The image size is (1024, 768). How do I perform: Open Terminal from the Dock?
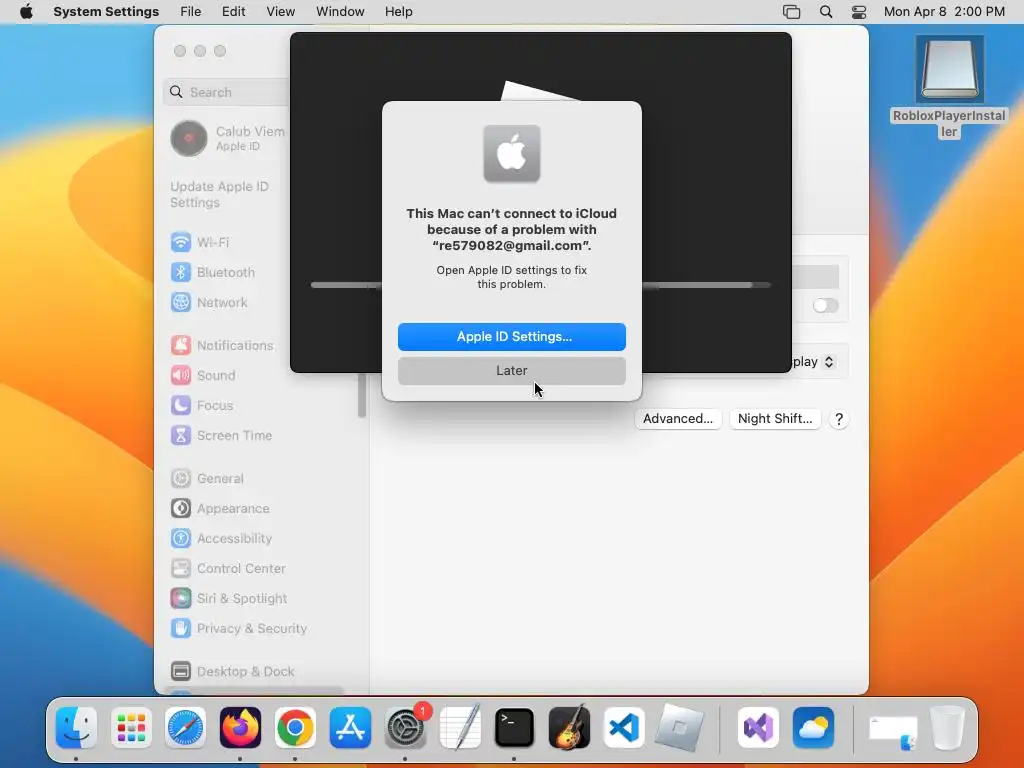pos(515,728)
